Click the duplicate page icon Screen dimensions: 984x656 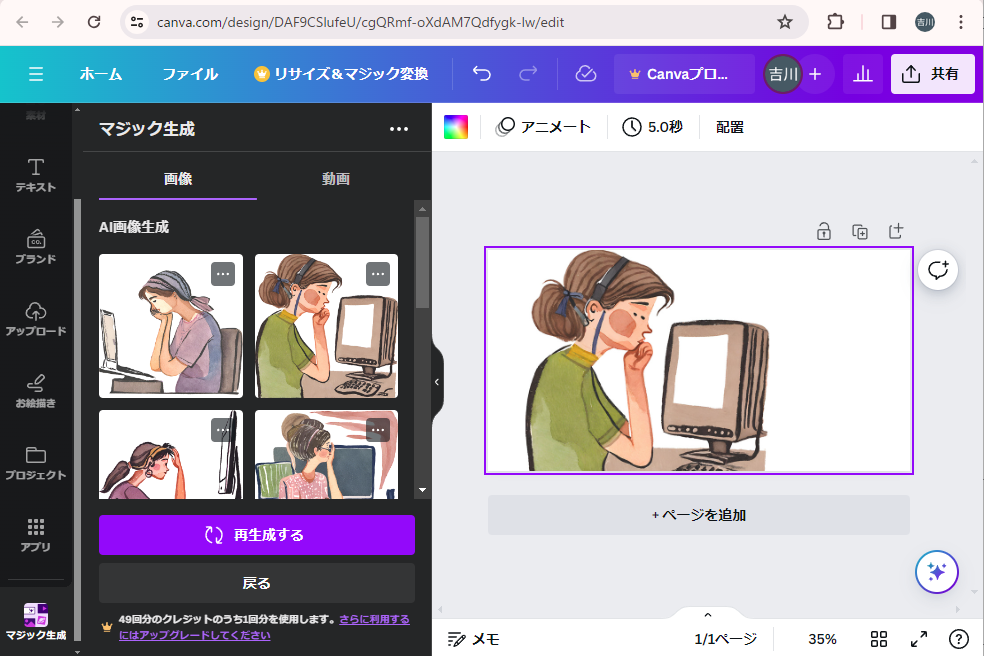coord(860,231)
